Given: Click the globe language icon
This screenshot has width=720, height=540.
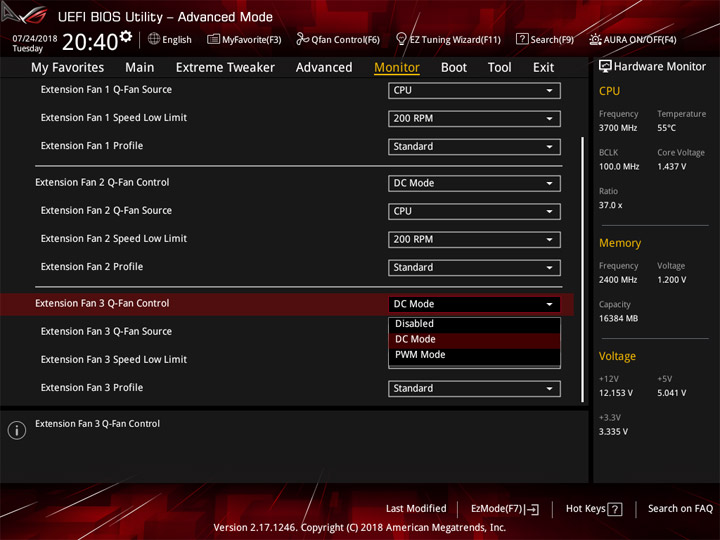Looking at the screenshot, I should pos(154,39).
